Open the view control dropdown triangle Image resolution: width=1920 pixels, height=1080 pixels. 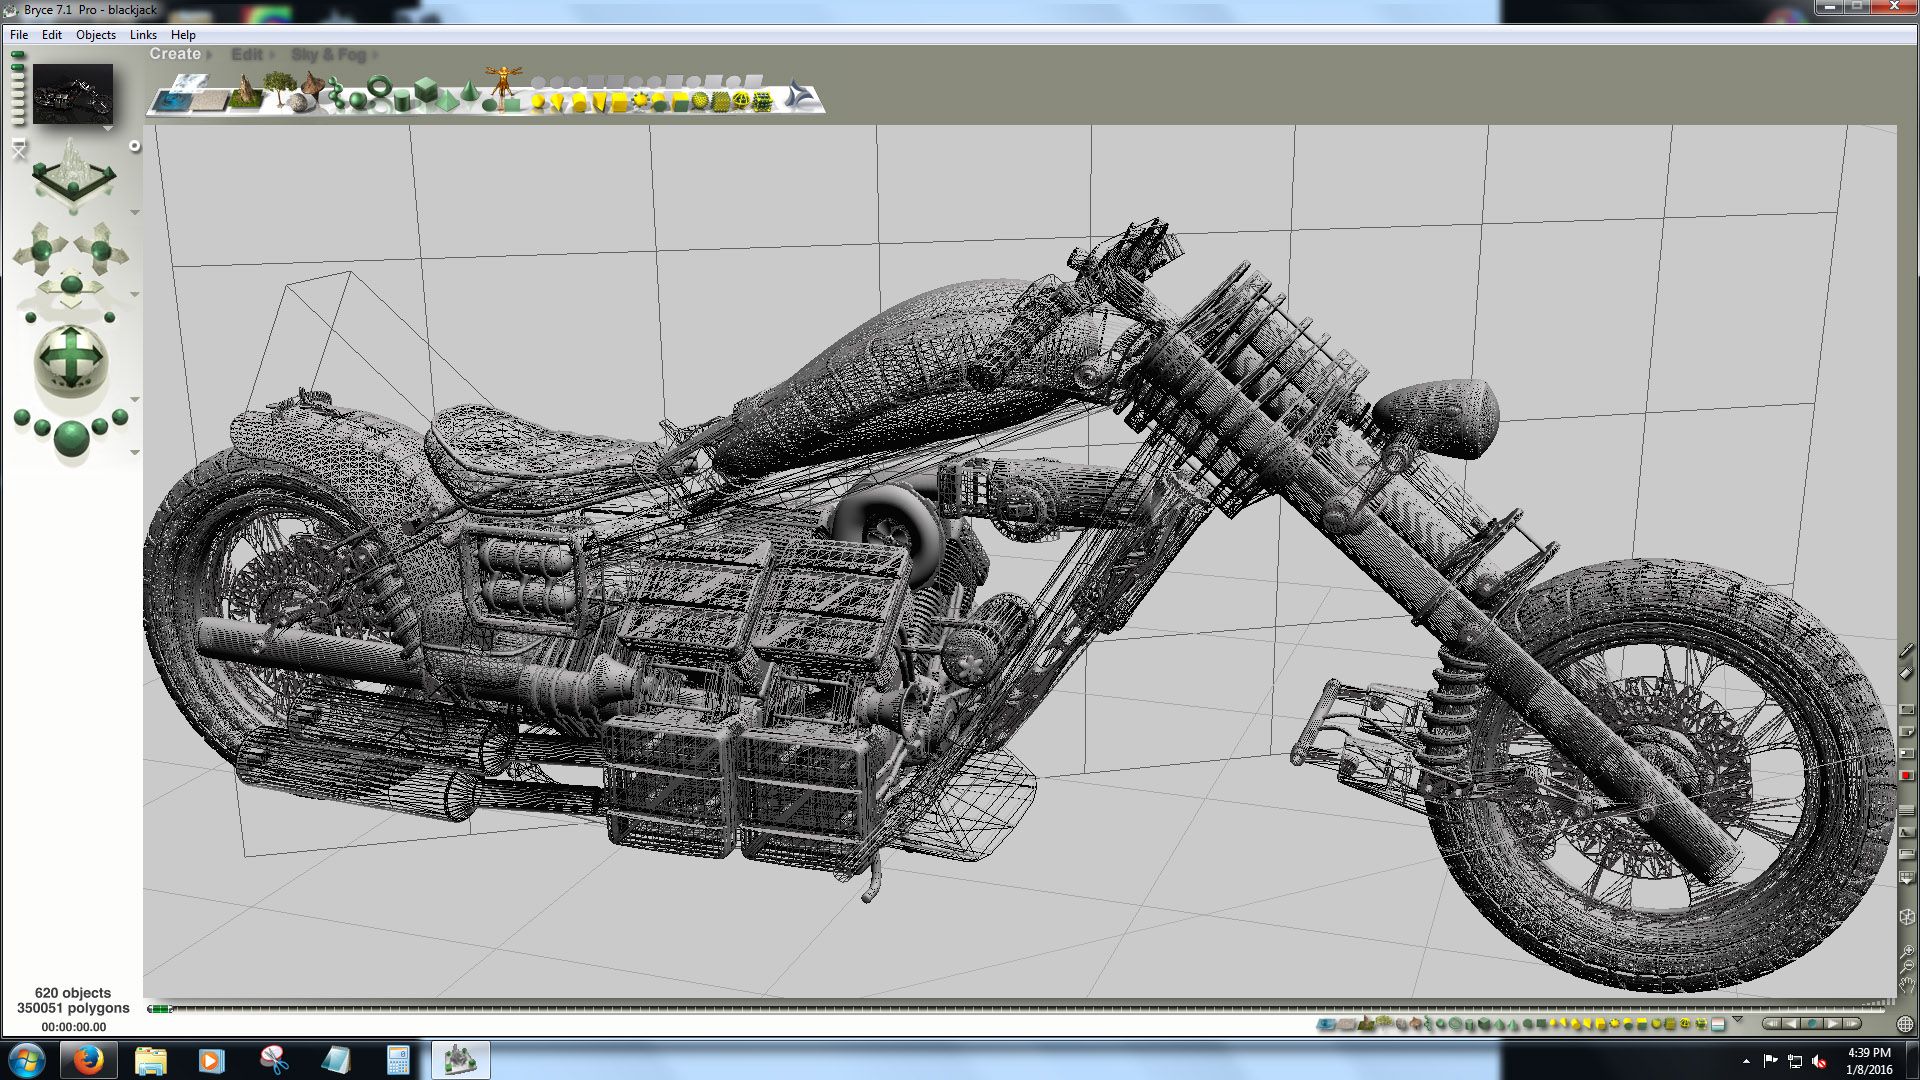coord(135,213)
